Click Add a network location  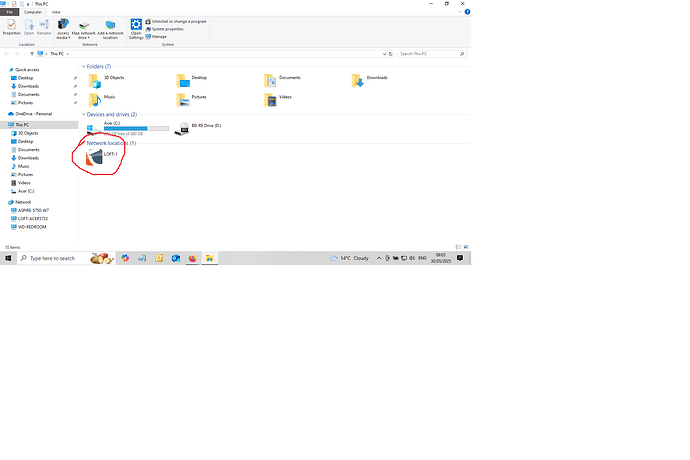[110, 29]
